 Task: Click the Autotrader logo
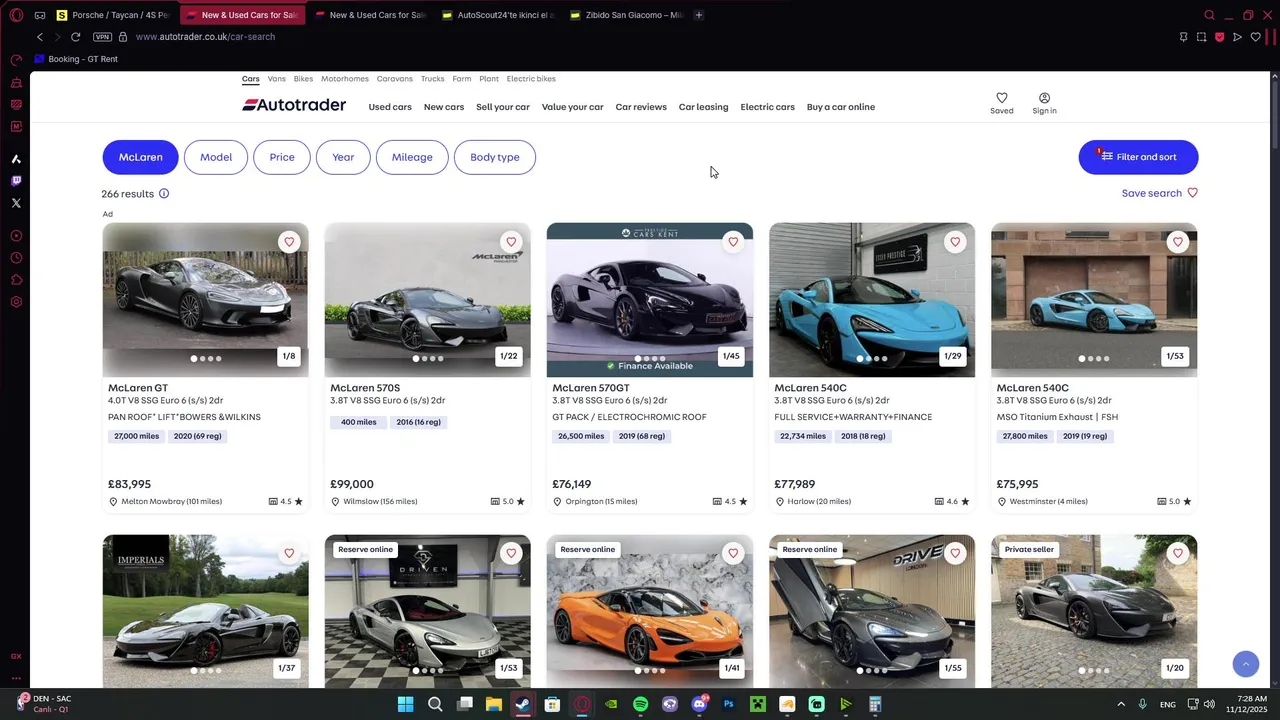click(x=294, y=105)
